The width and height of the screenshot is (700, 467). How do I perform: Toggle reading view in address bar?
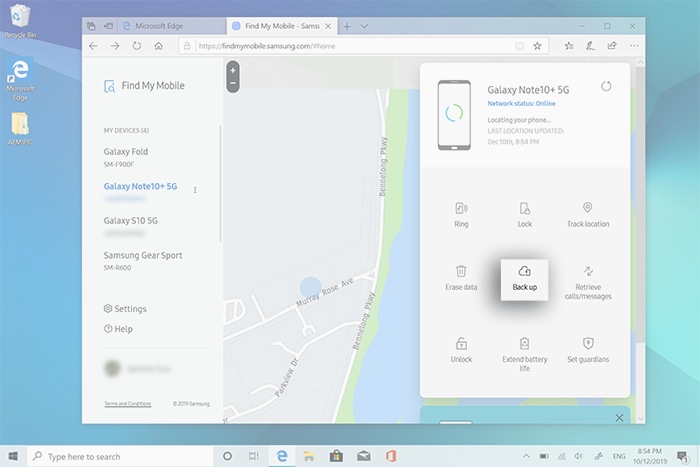click(520, 46)
